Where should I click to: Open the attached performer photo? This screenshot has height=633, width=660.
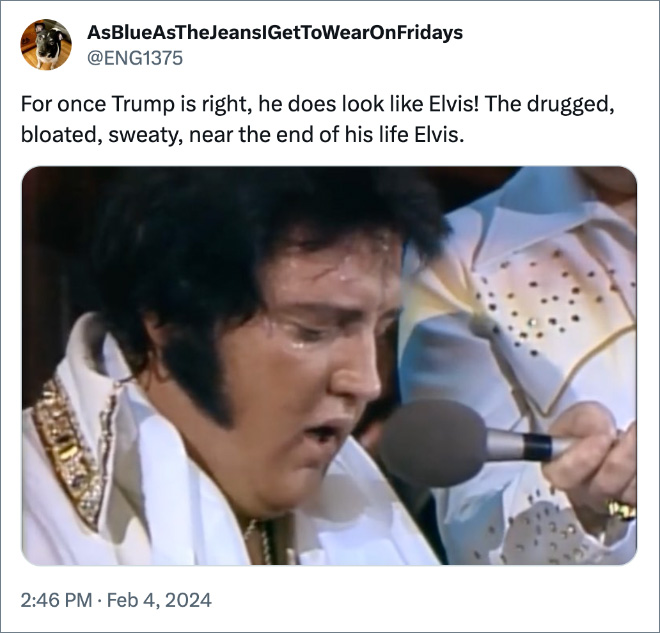[x=329, y=365]
